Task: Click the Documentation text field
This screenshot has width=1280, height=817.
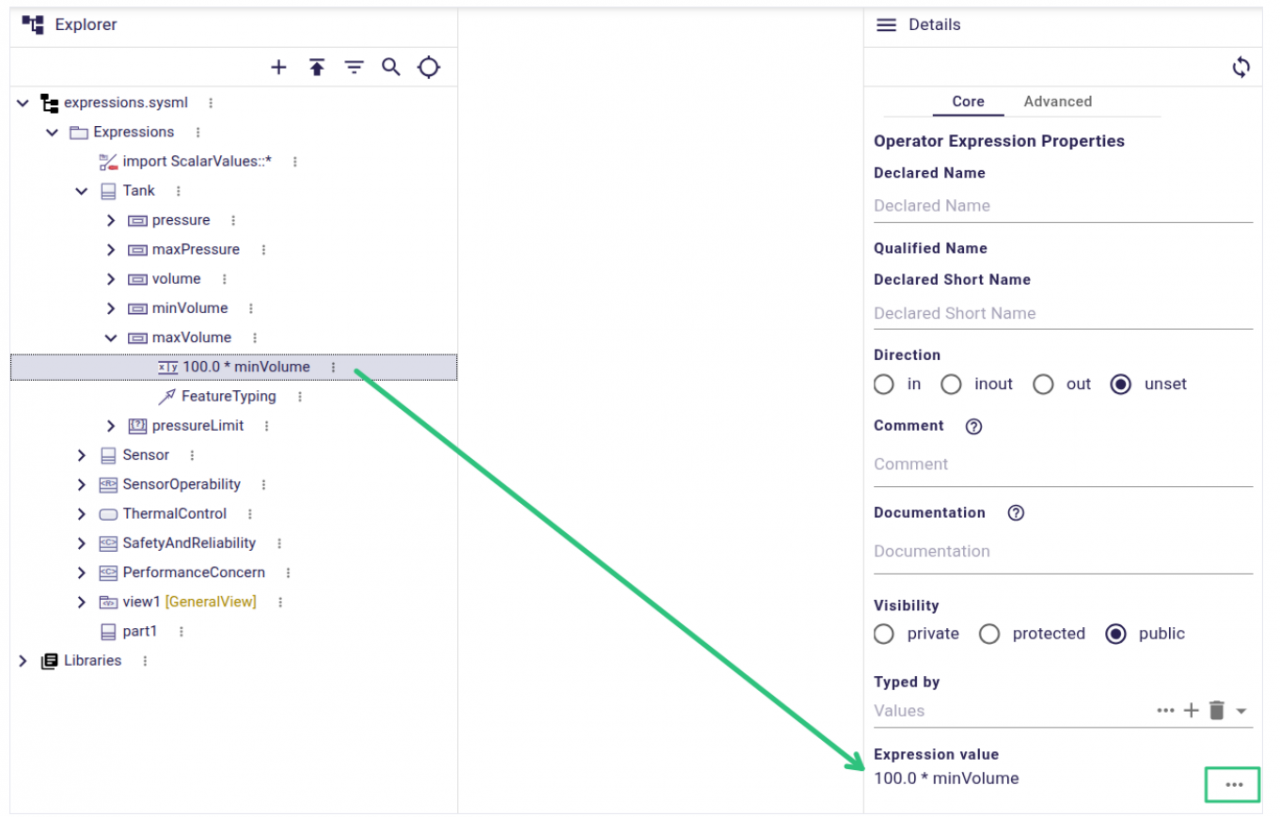Action: [1063, 551]
